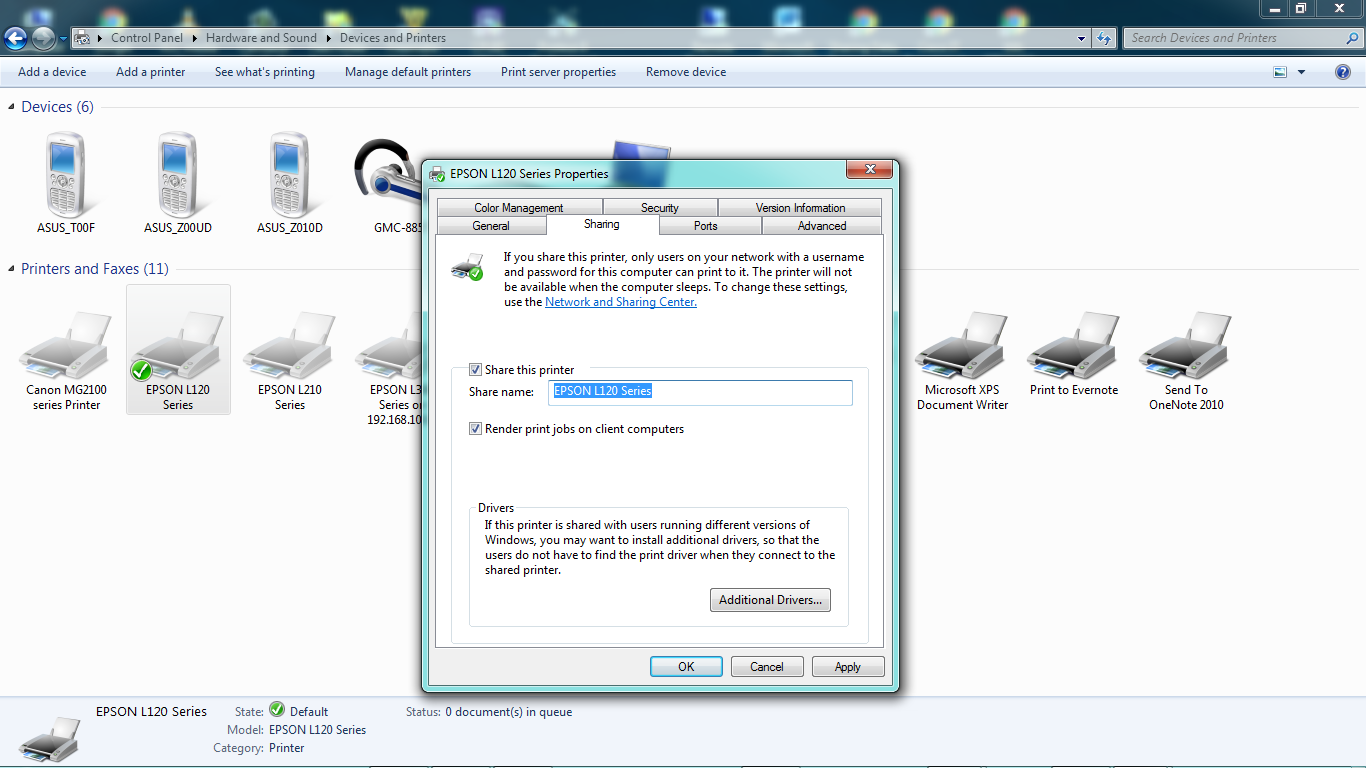Click the search magnifier icon
Viewport: 1366px width, 768px height.
click(x=1353, y=38)
